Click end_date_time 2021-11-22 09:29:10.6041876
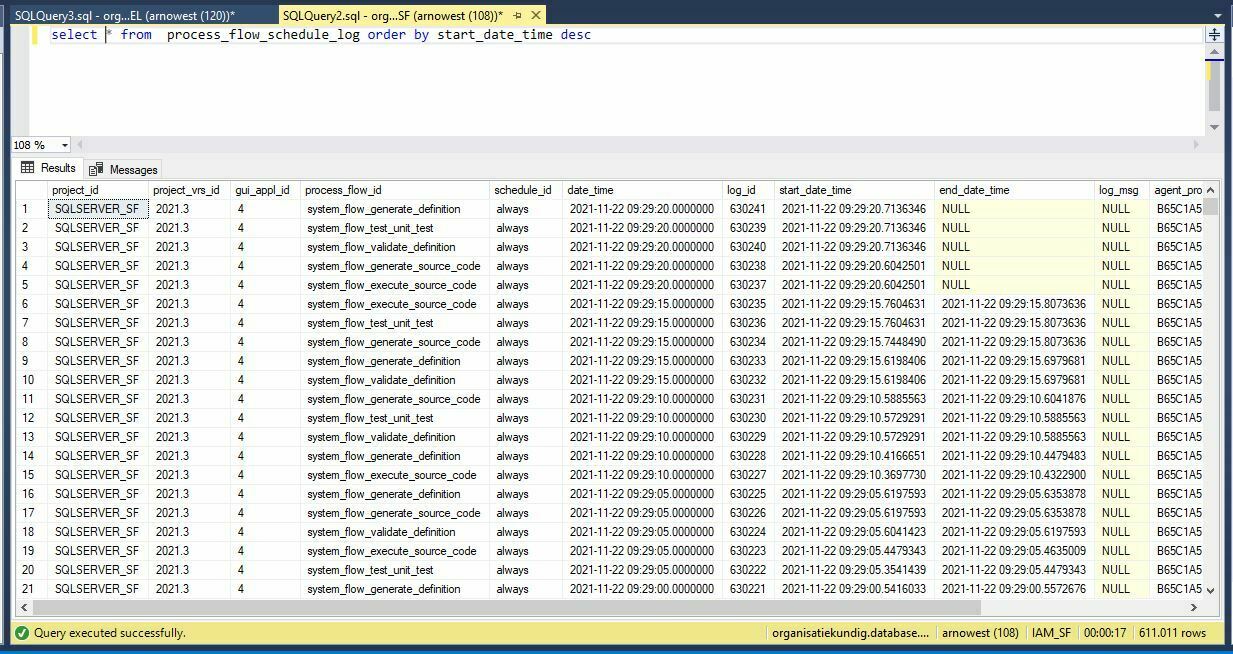Screen dimensions: 1233x654 [x=1015, y=399]
